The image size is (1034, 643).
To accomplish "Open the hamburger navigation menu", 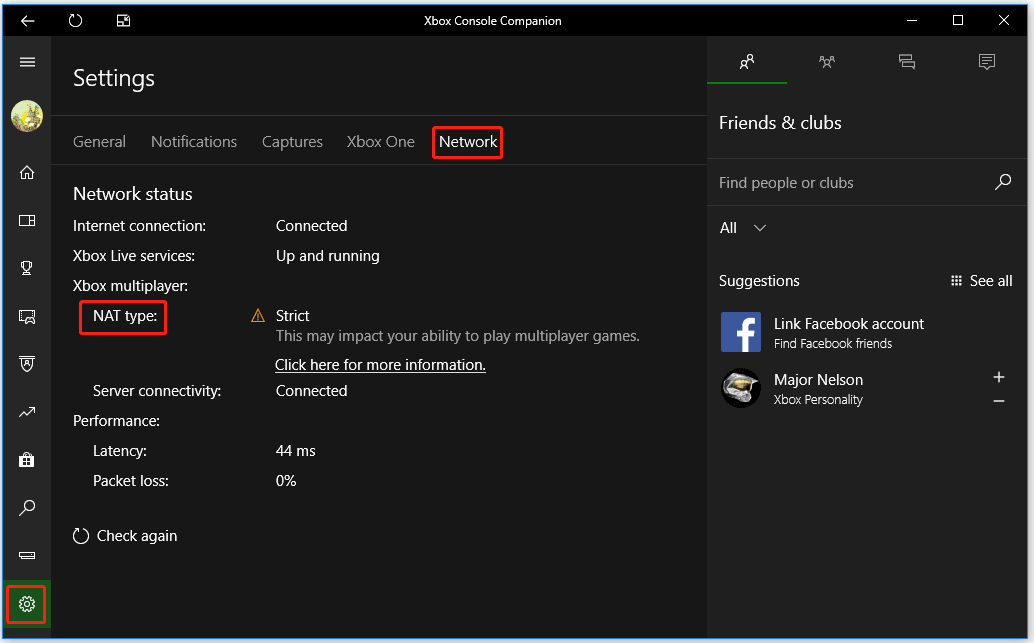I will (27, 62).
